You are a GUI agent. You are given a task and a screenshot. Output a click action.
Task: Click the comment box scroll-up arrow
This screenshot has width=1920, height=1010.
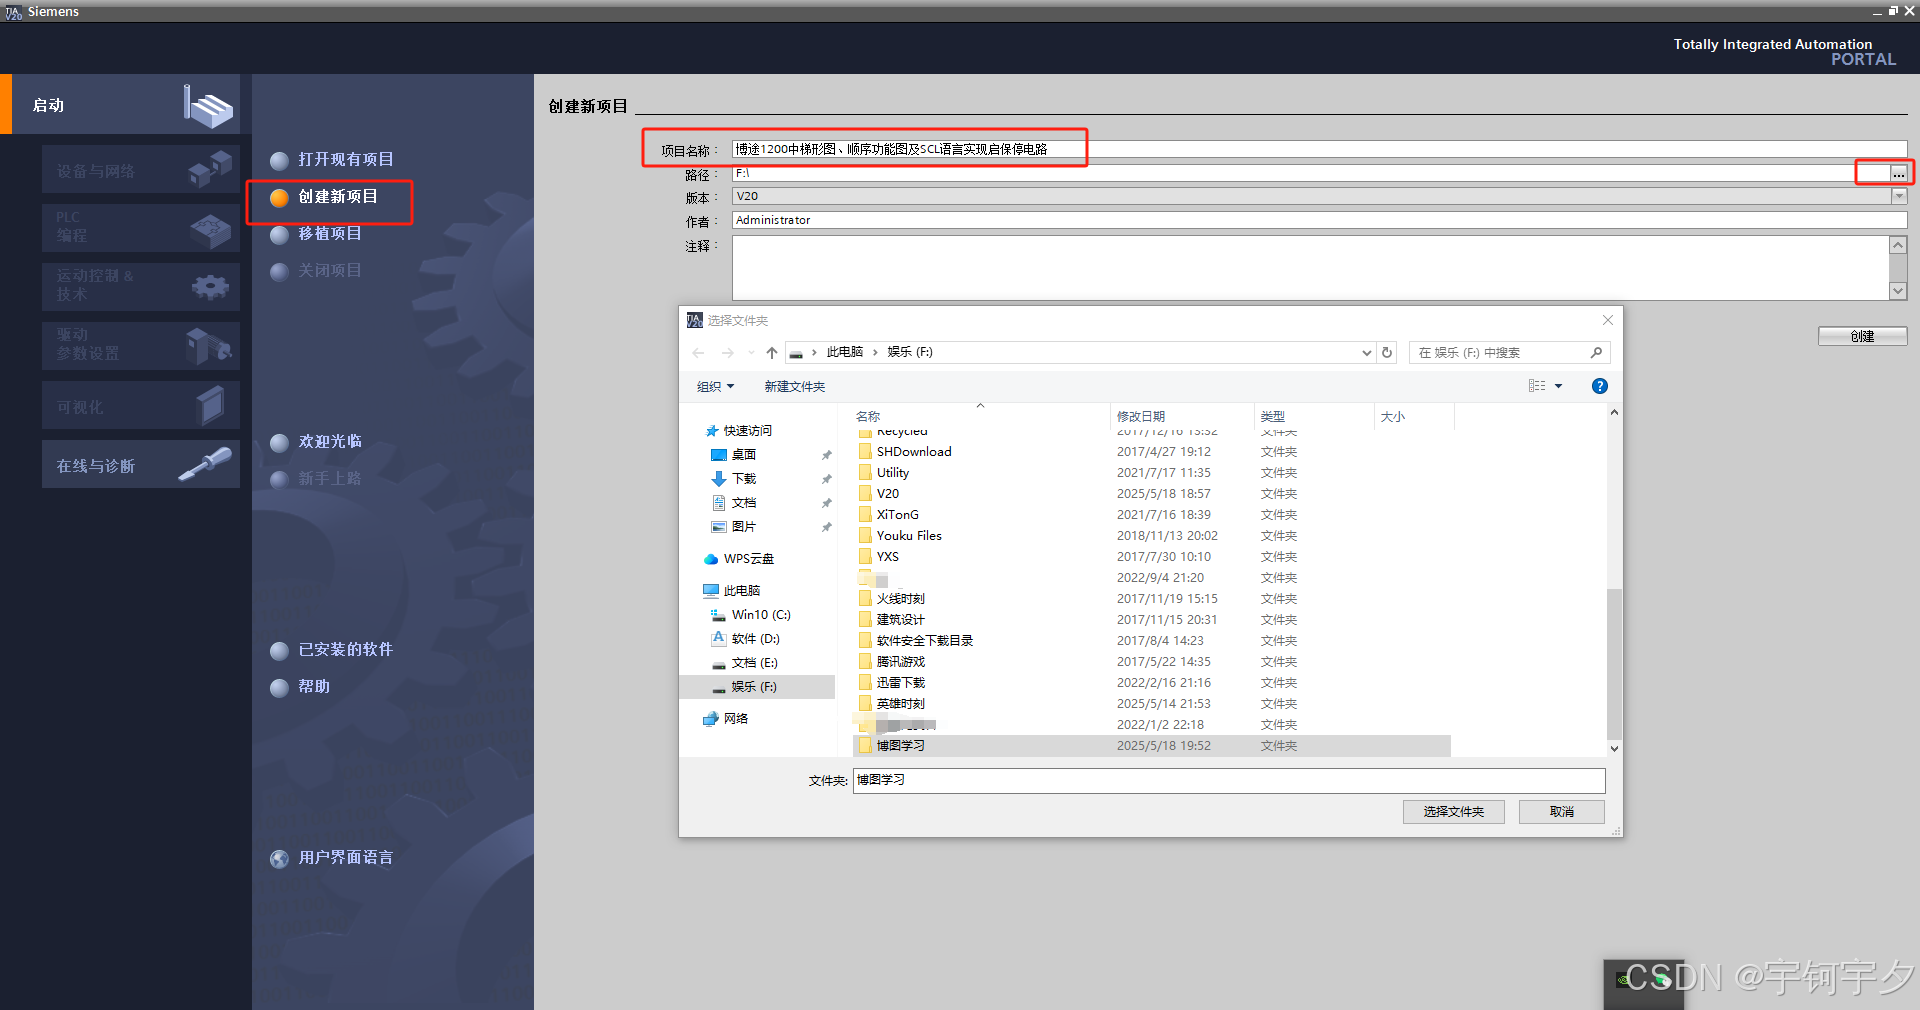(1898, 245)
